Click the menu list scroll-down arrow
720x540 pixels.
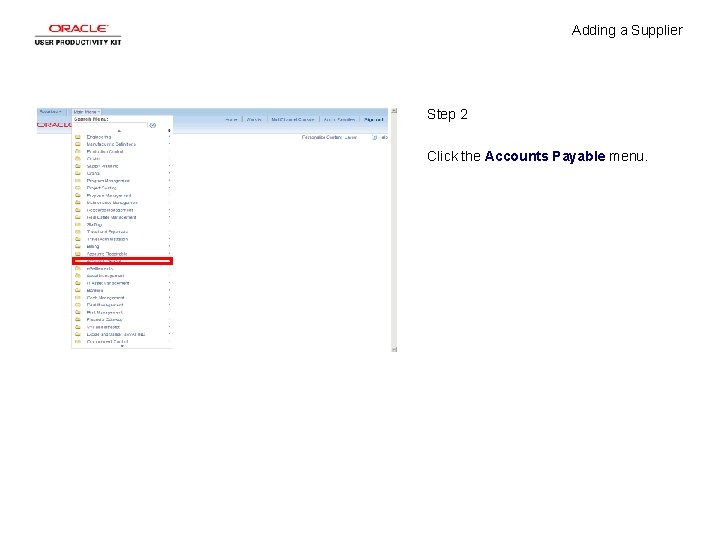122,346
